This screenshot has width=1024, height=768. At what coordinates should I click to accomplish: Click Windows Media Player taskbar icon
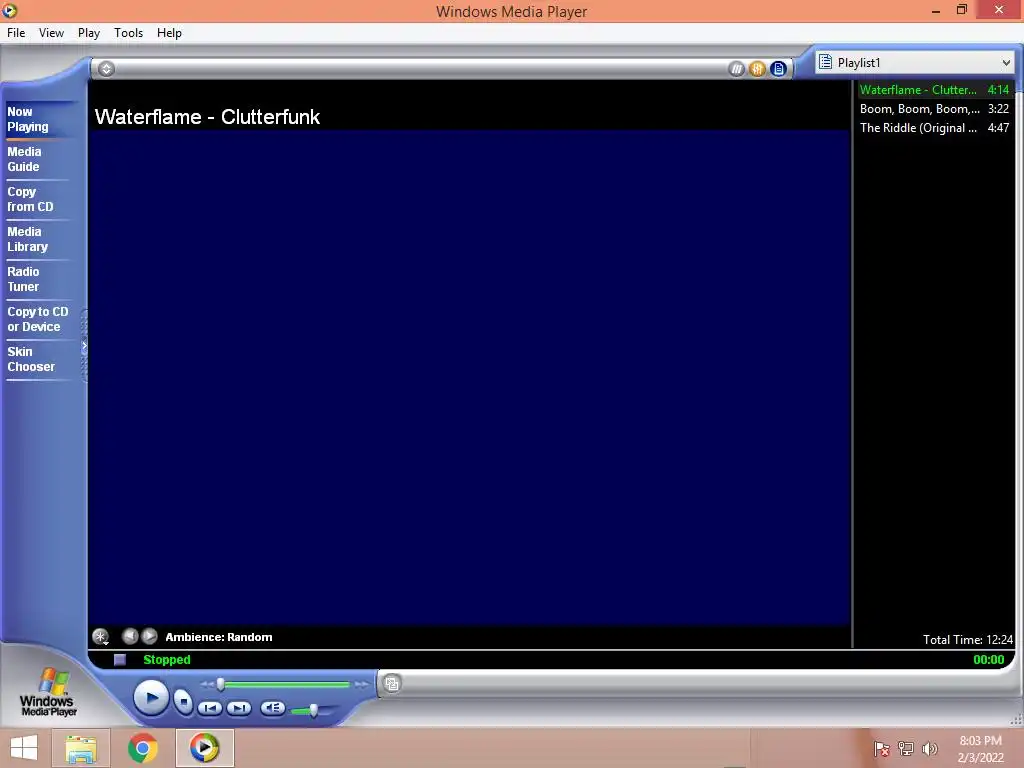(x=204, y=748)
